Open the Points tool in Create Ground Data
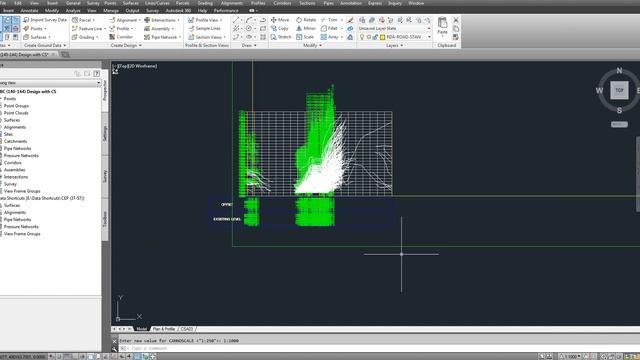Viewport: 640px width, 360px height. point(35,29)
